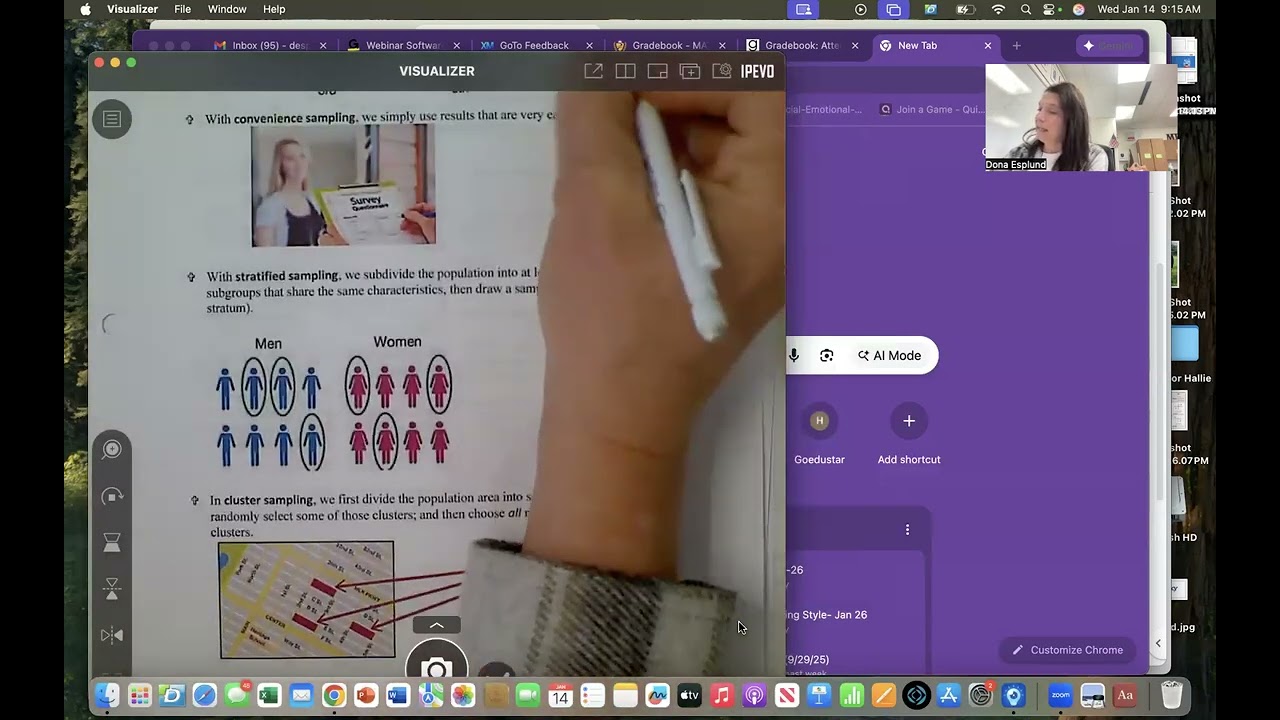This screenshot has width=1280, height=720.
Task: Close the GoTo Feedback tab
Action: [x=589, y=45]
